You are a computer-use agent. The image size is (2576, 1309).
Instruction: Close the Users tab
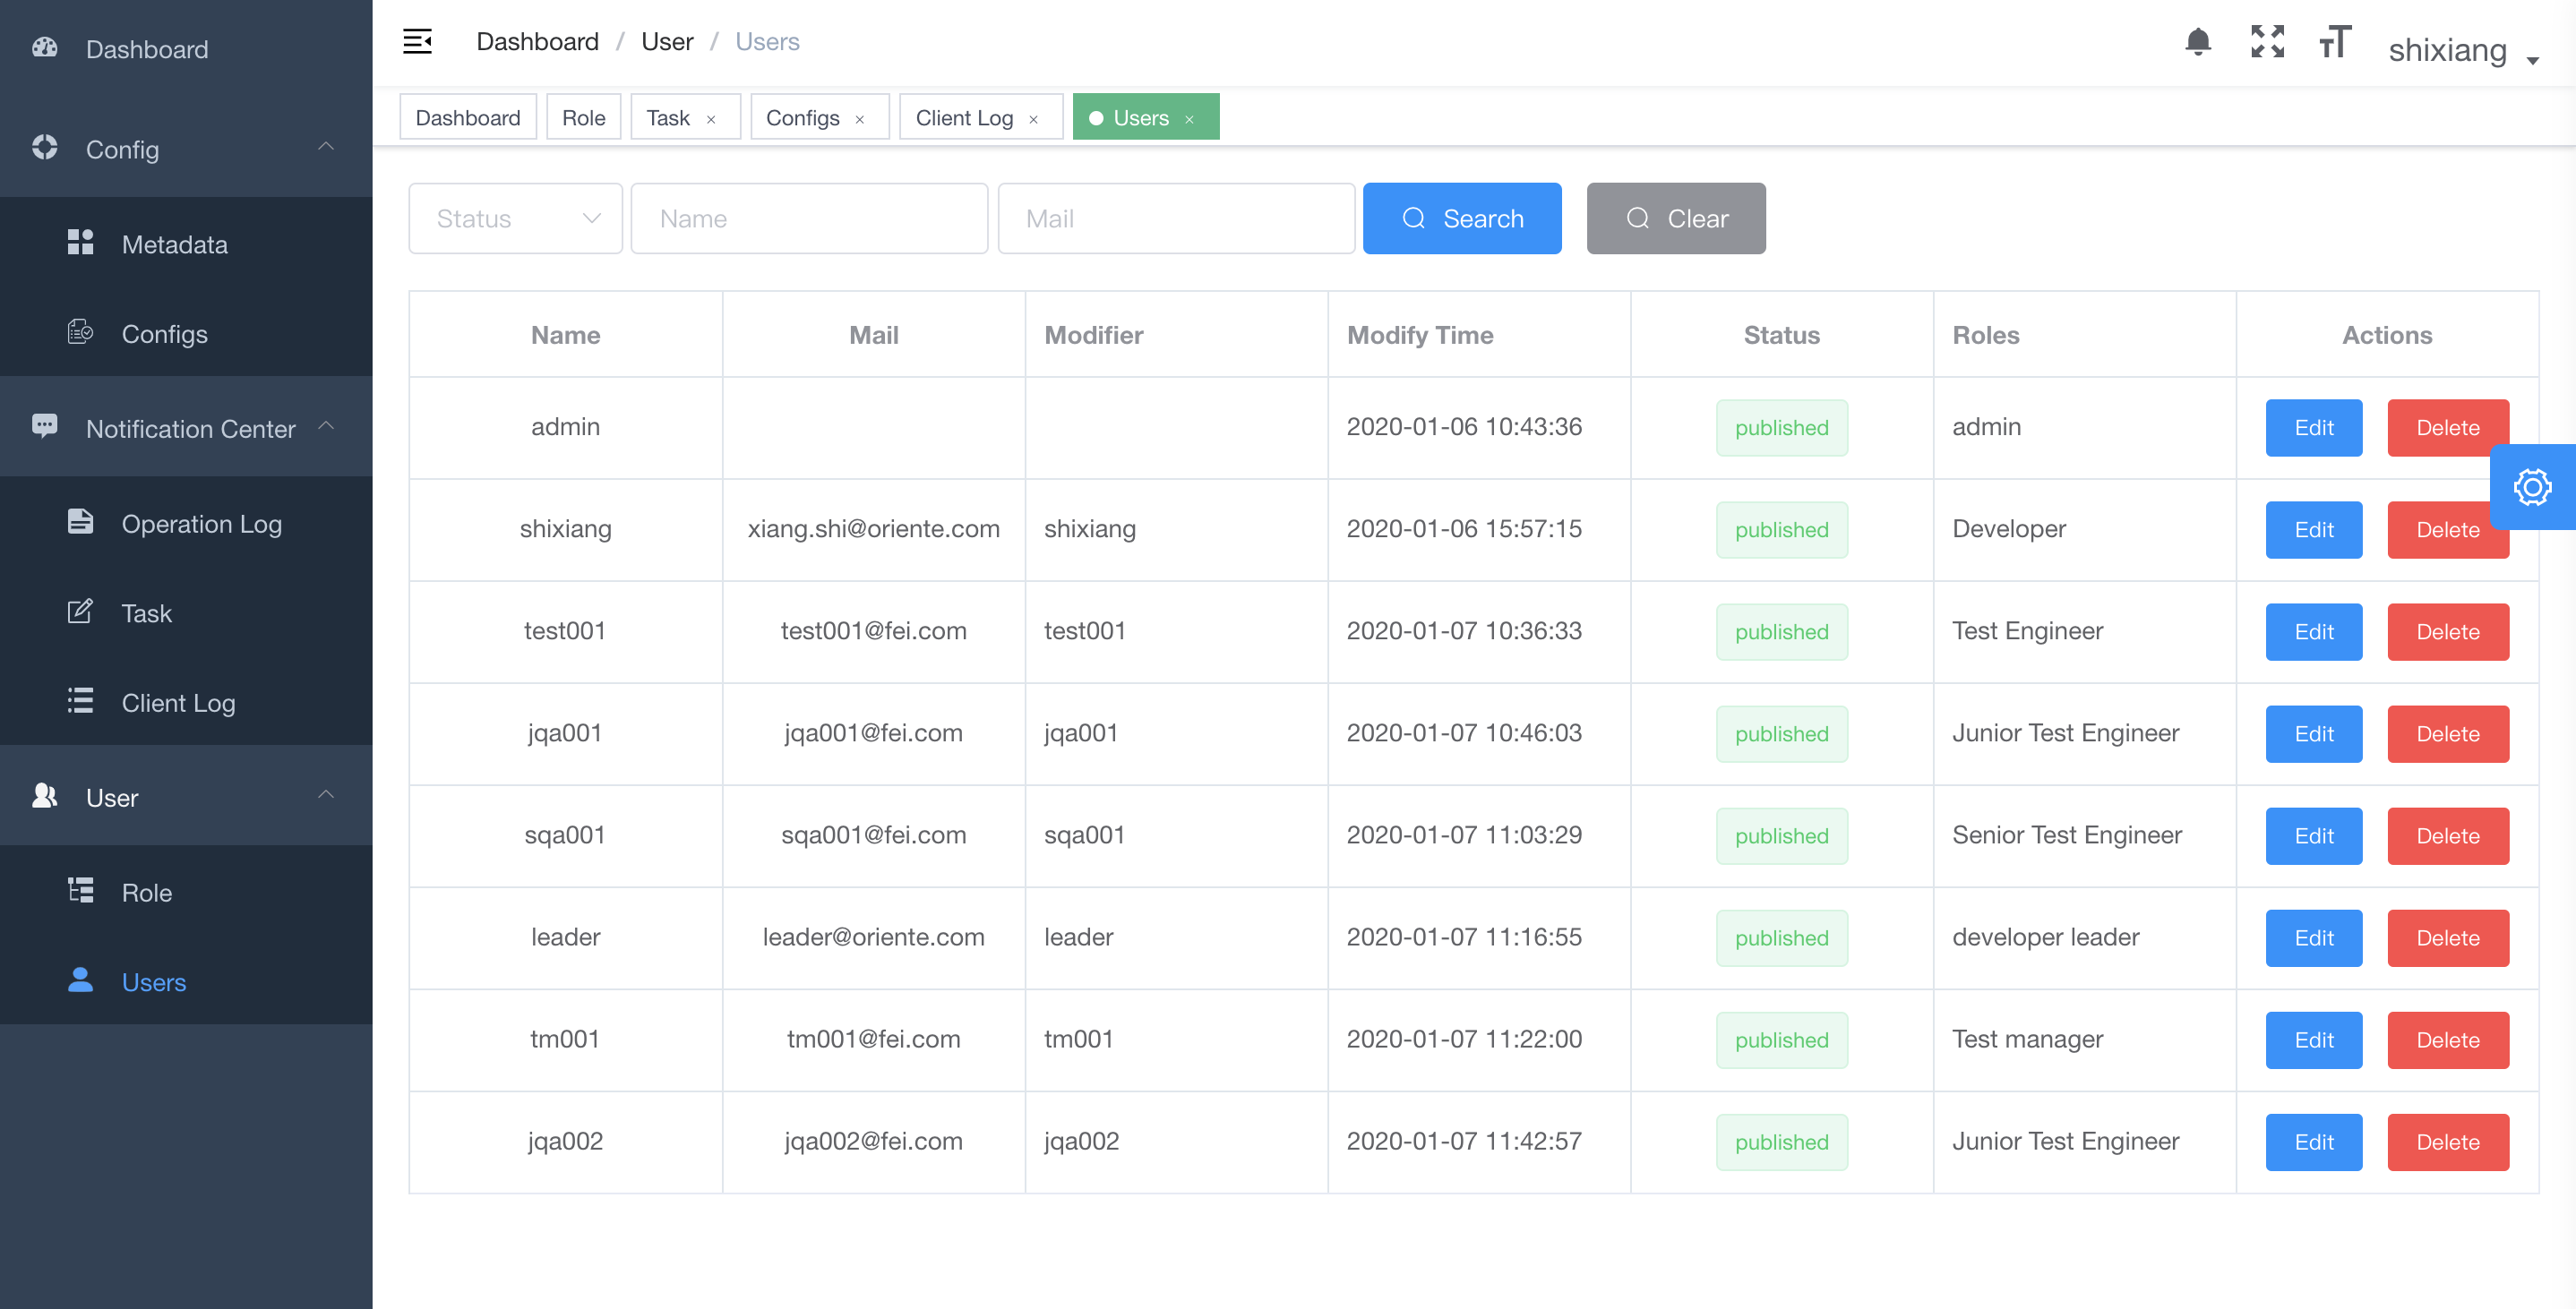1189,120
